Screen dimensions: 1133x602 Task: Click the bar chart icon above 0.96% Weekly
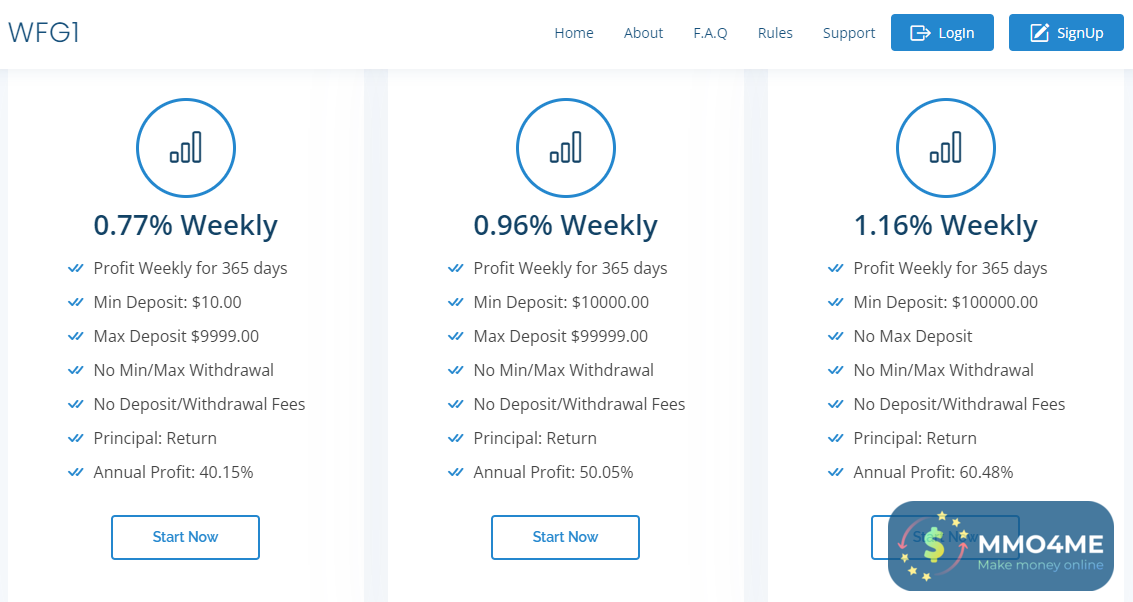[x=566, y=147]
